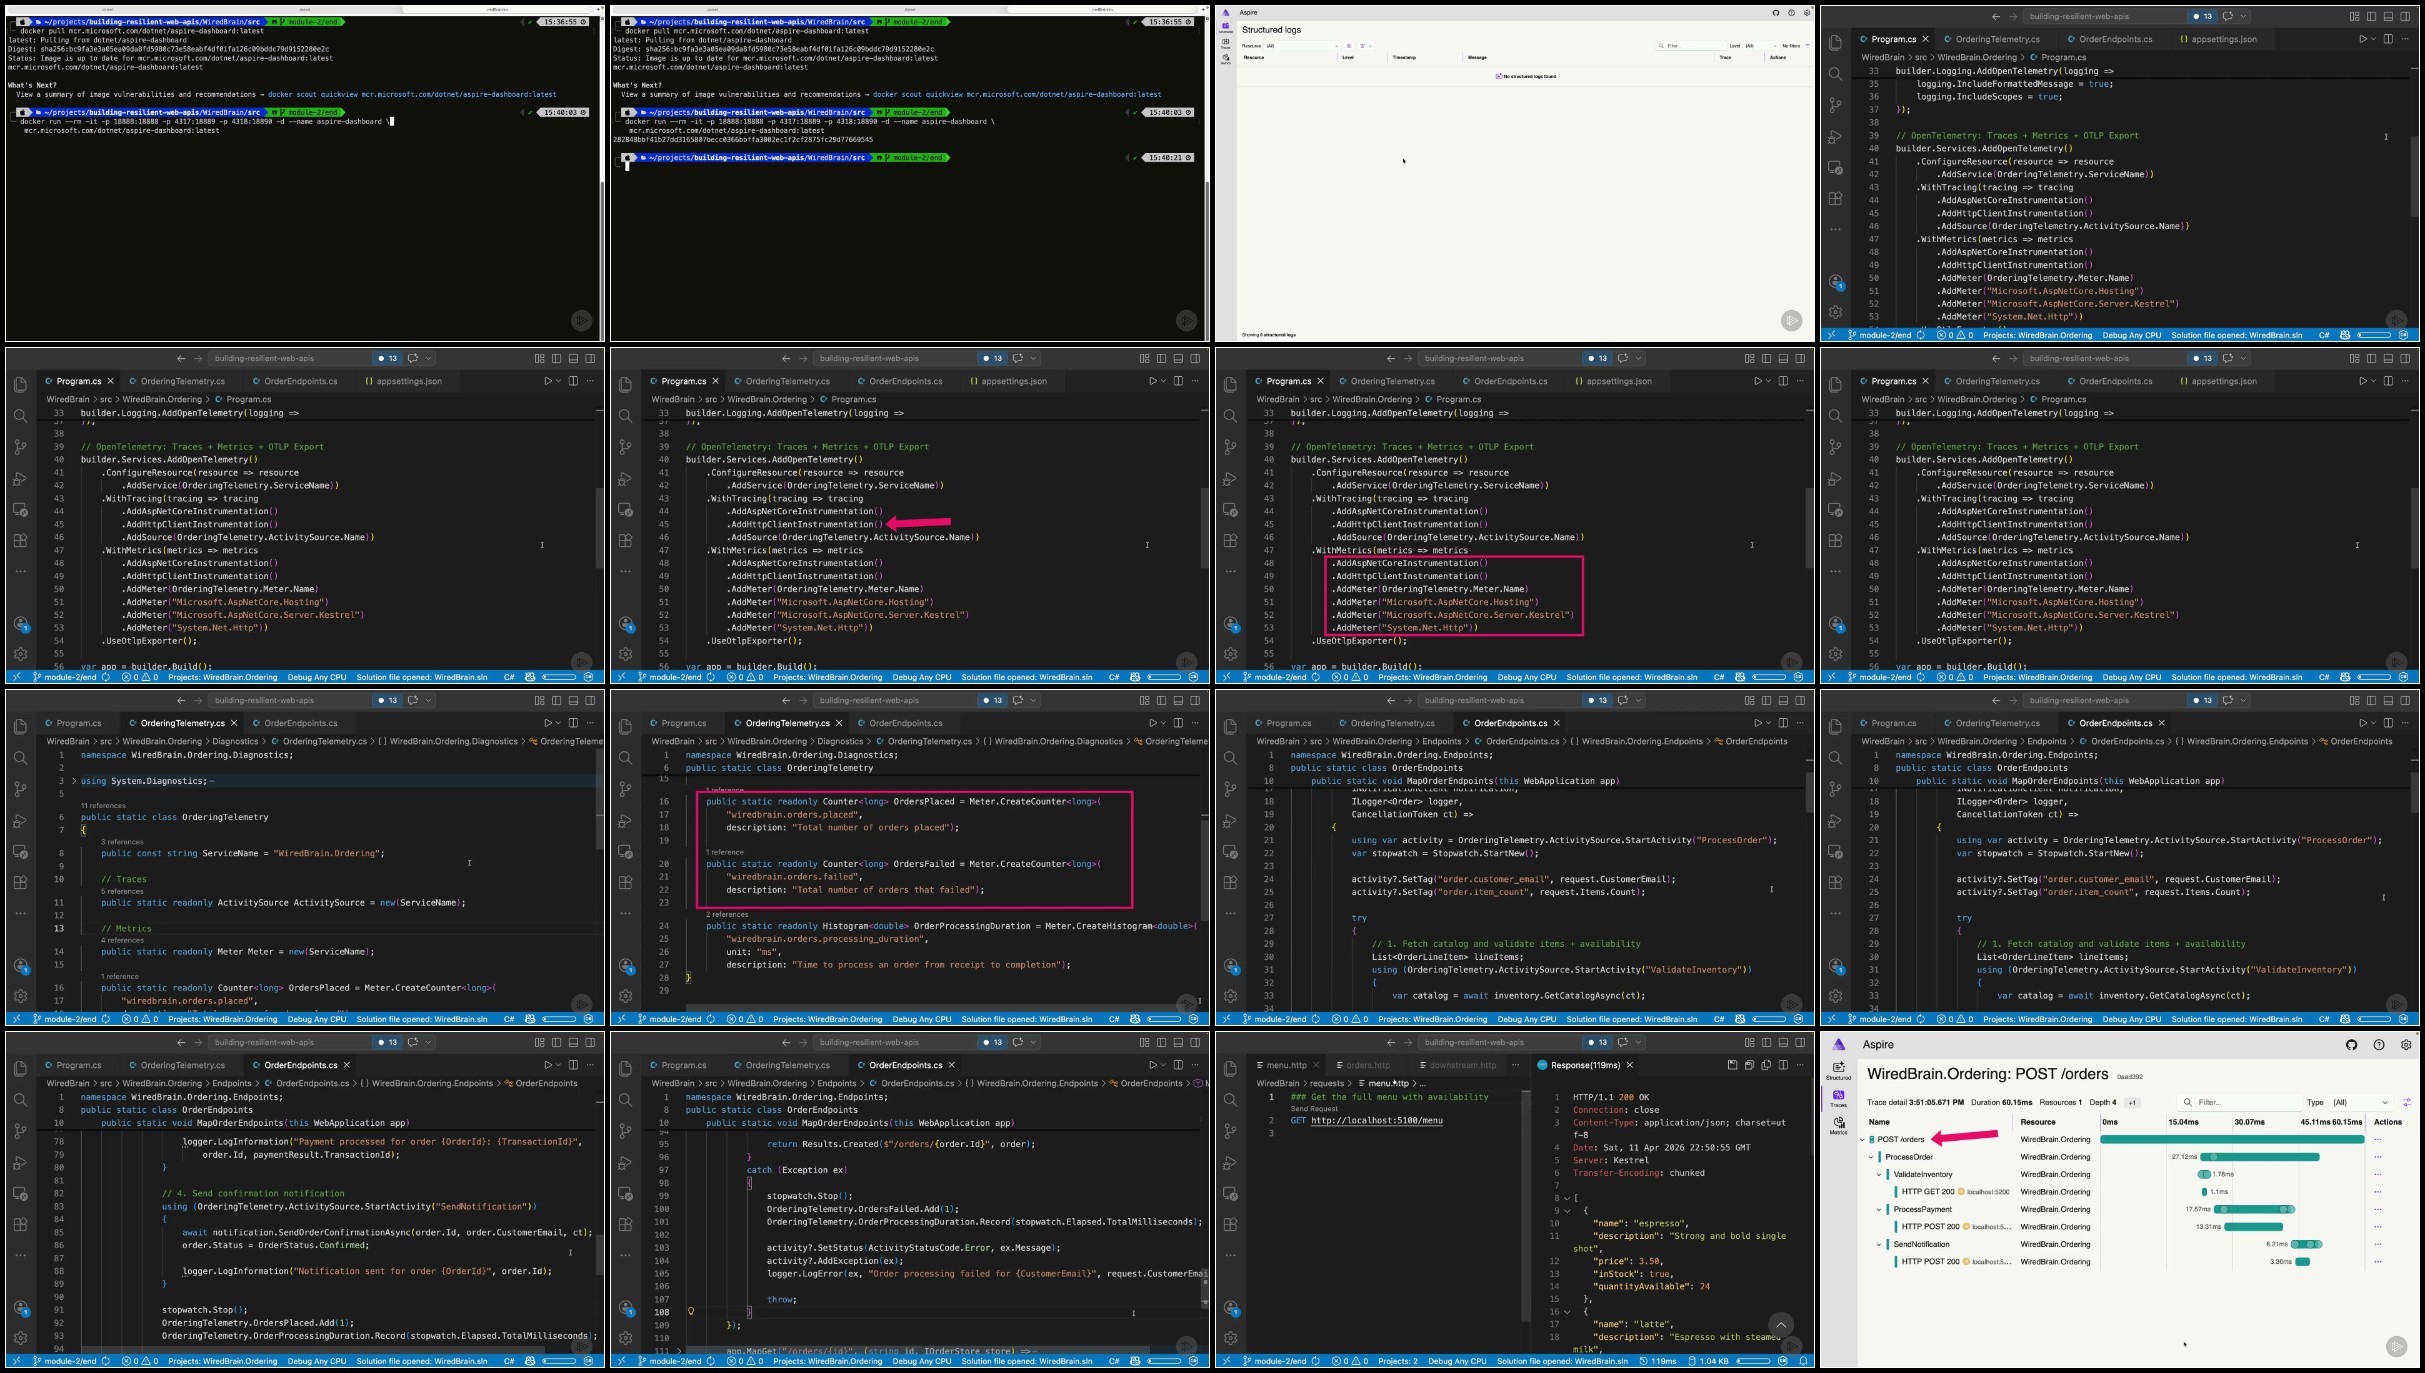Toggle secondary sidebar in menu.http window title bar
The width and height of the screenshot is (2425, 1373).
pos(1800,1042)
